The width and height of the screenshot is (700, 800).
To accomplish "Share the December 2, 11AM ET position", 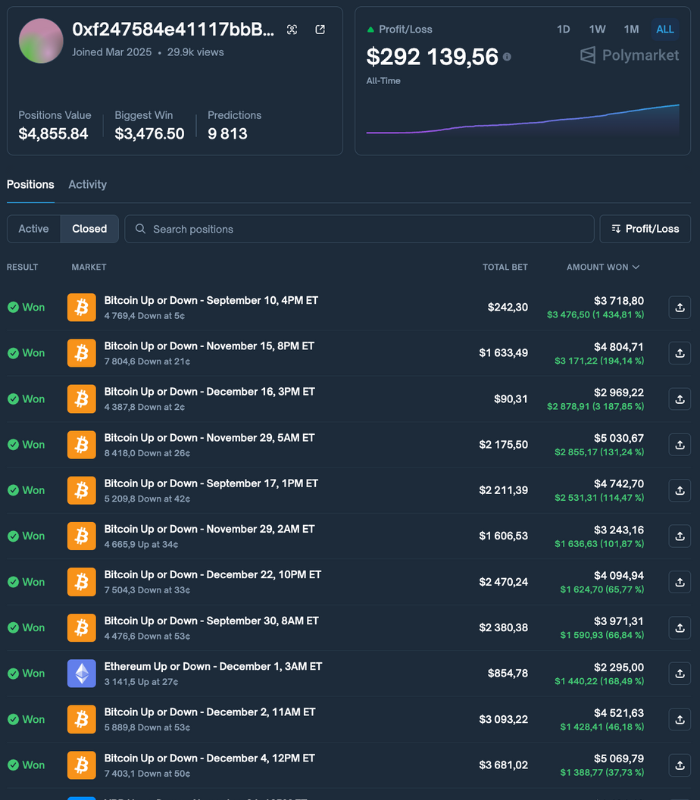I will [680, 719].
